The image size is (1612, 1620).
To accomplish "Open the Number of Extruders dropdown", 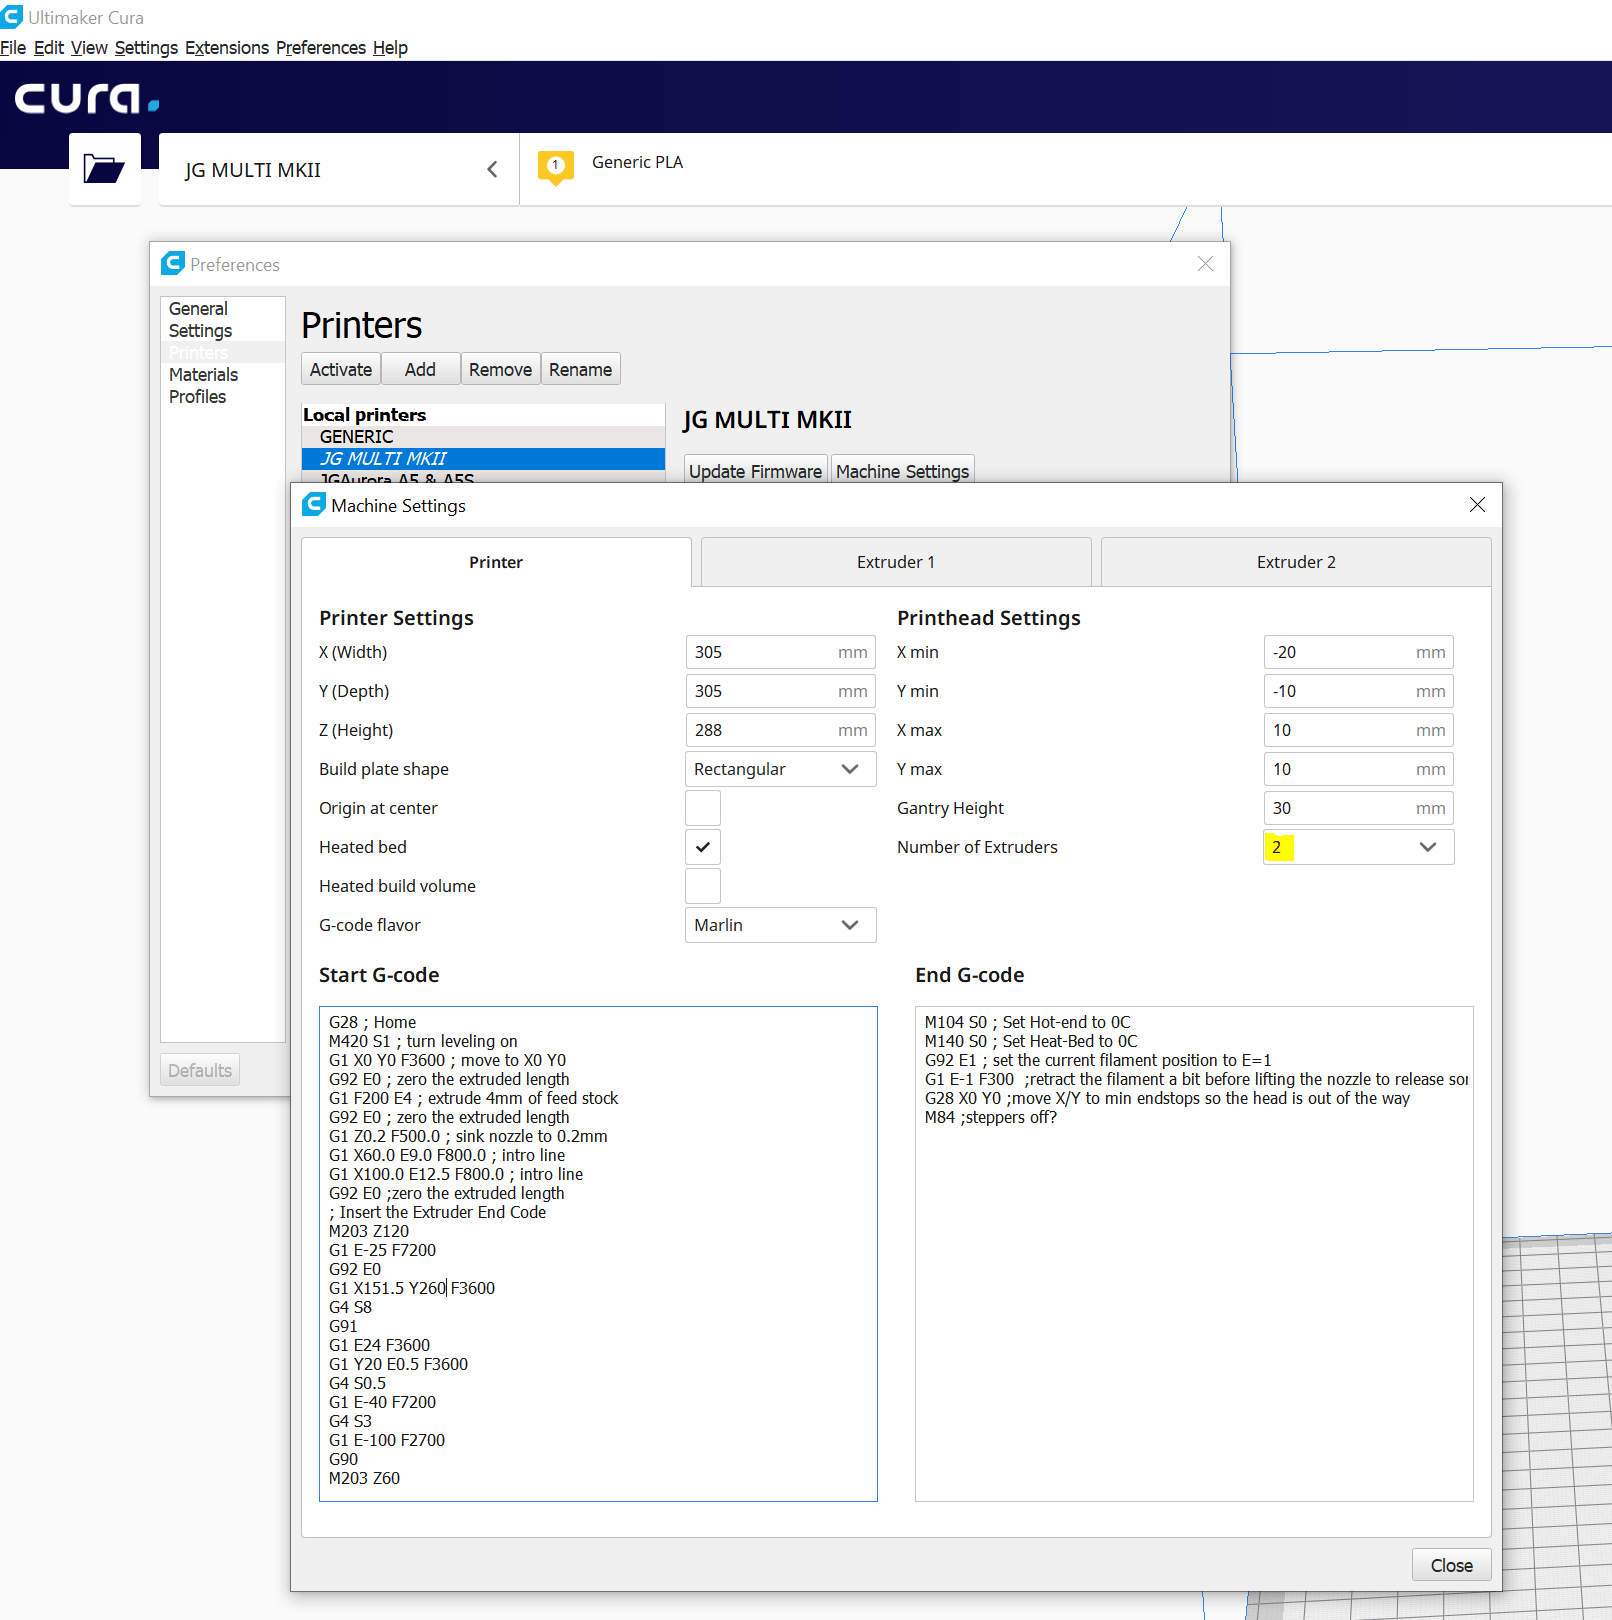I will point(1358,847).
